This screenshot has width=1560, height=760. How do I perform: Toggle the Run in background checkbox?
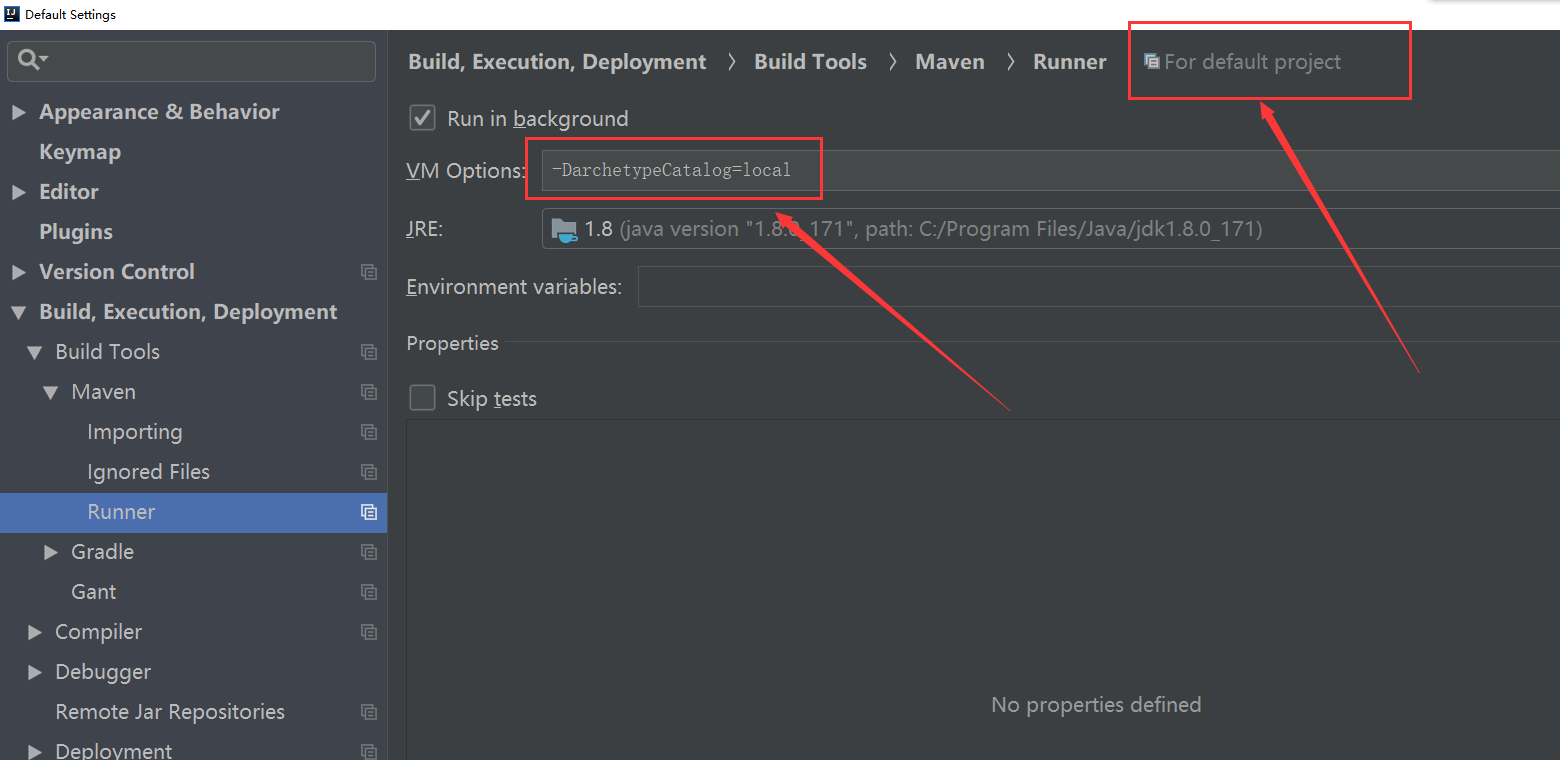coord(423,118)
